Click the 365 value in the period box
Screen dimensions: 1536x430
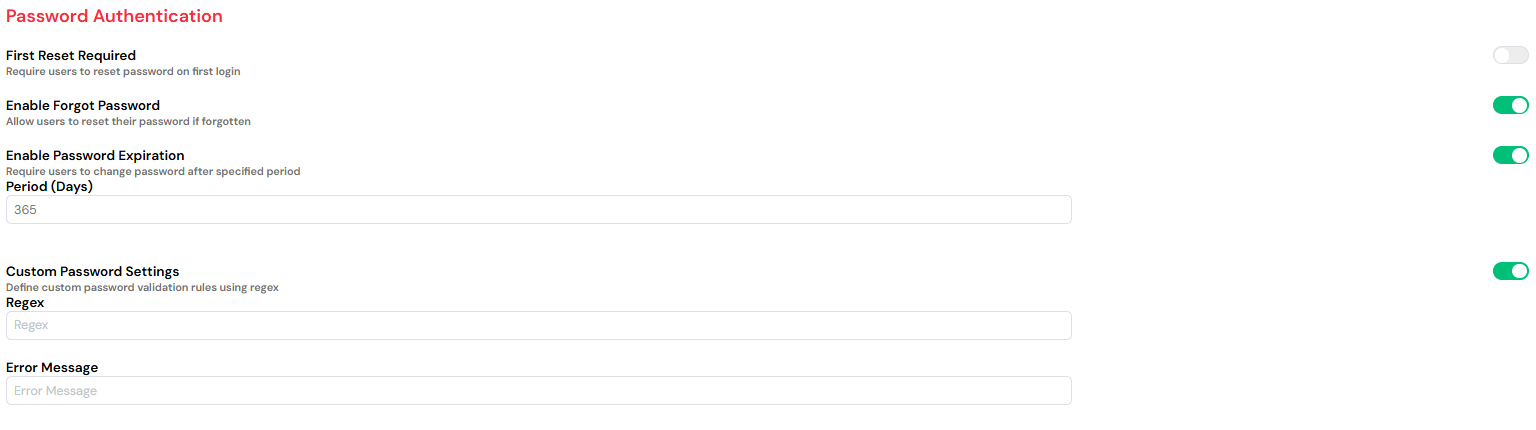click(x=26, y=210)
